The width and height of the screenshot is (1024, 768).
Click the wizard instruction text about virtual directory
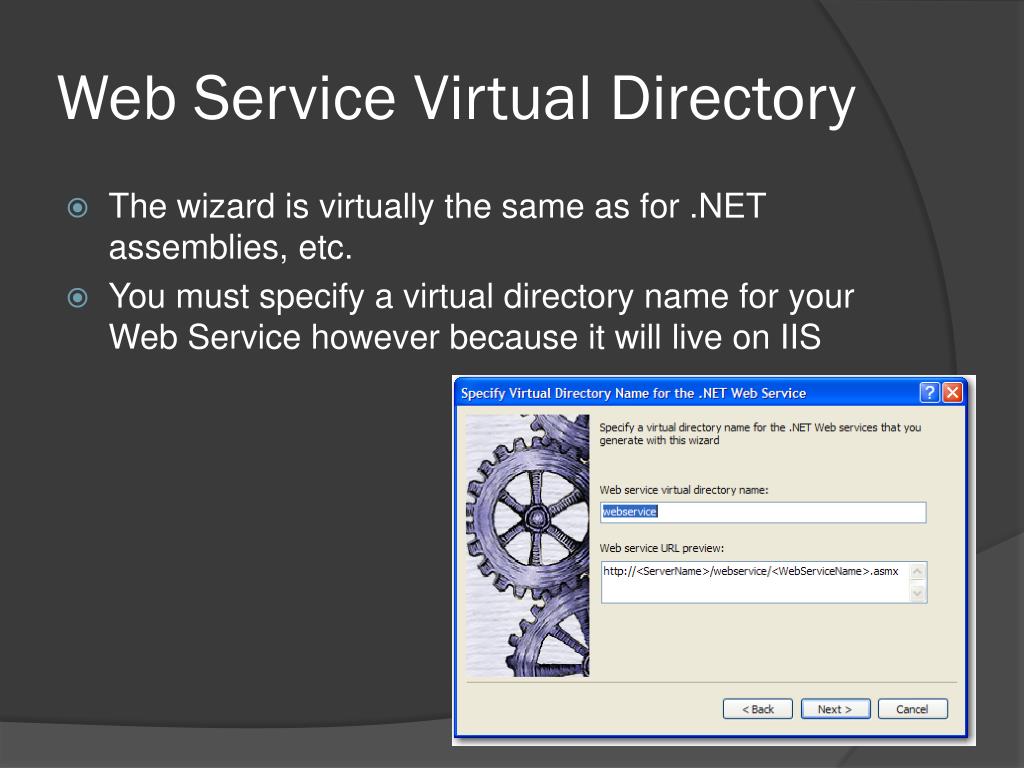click(760, 434)
